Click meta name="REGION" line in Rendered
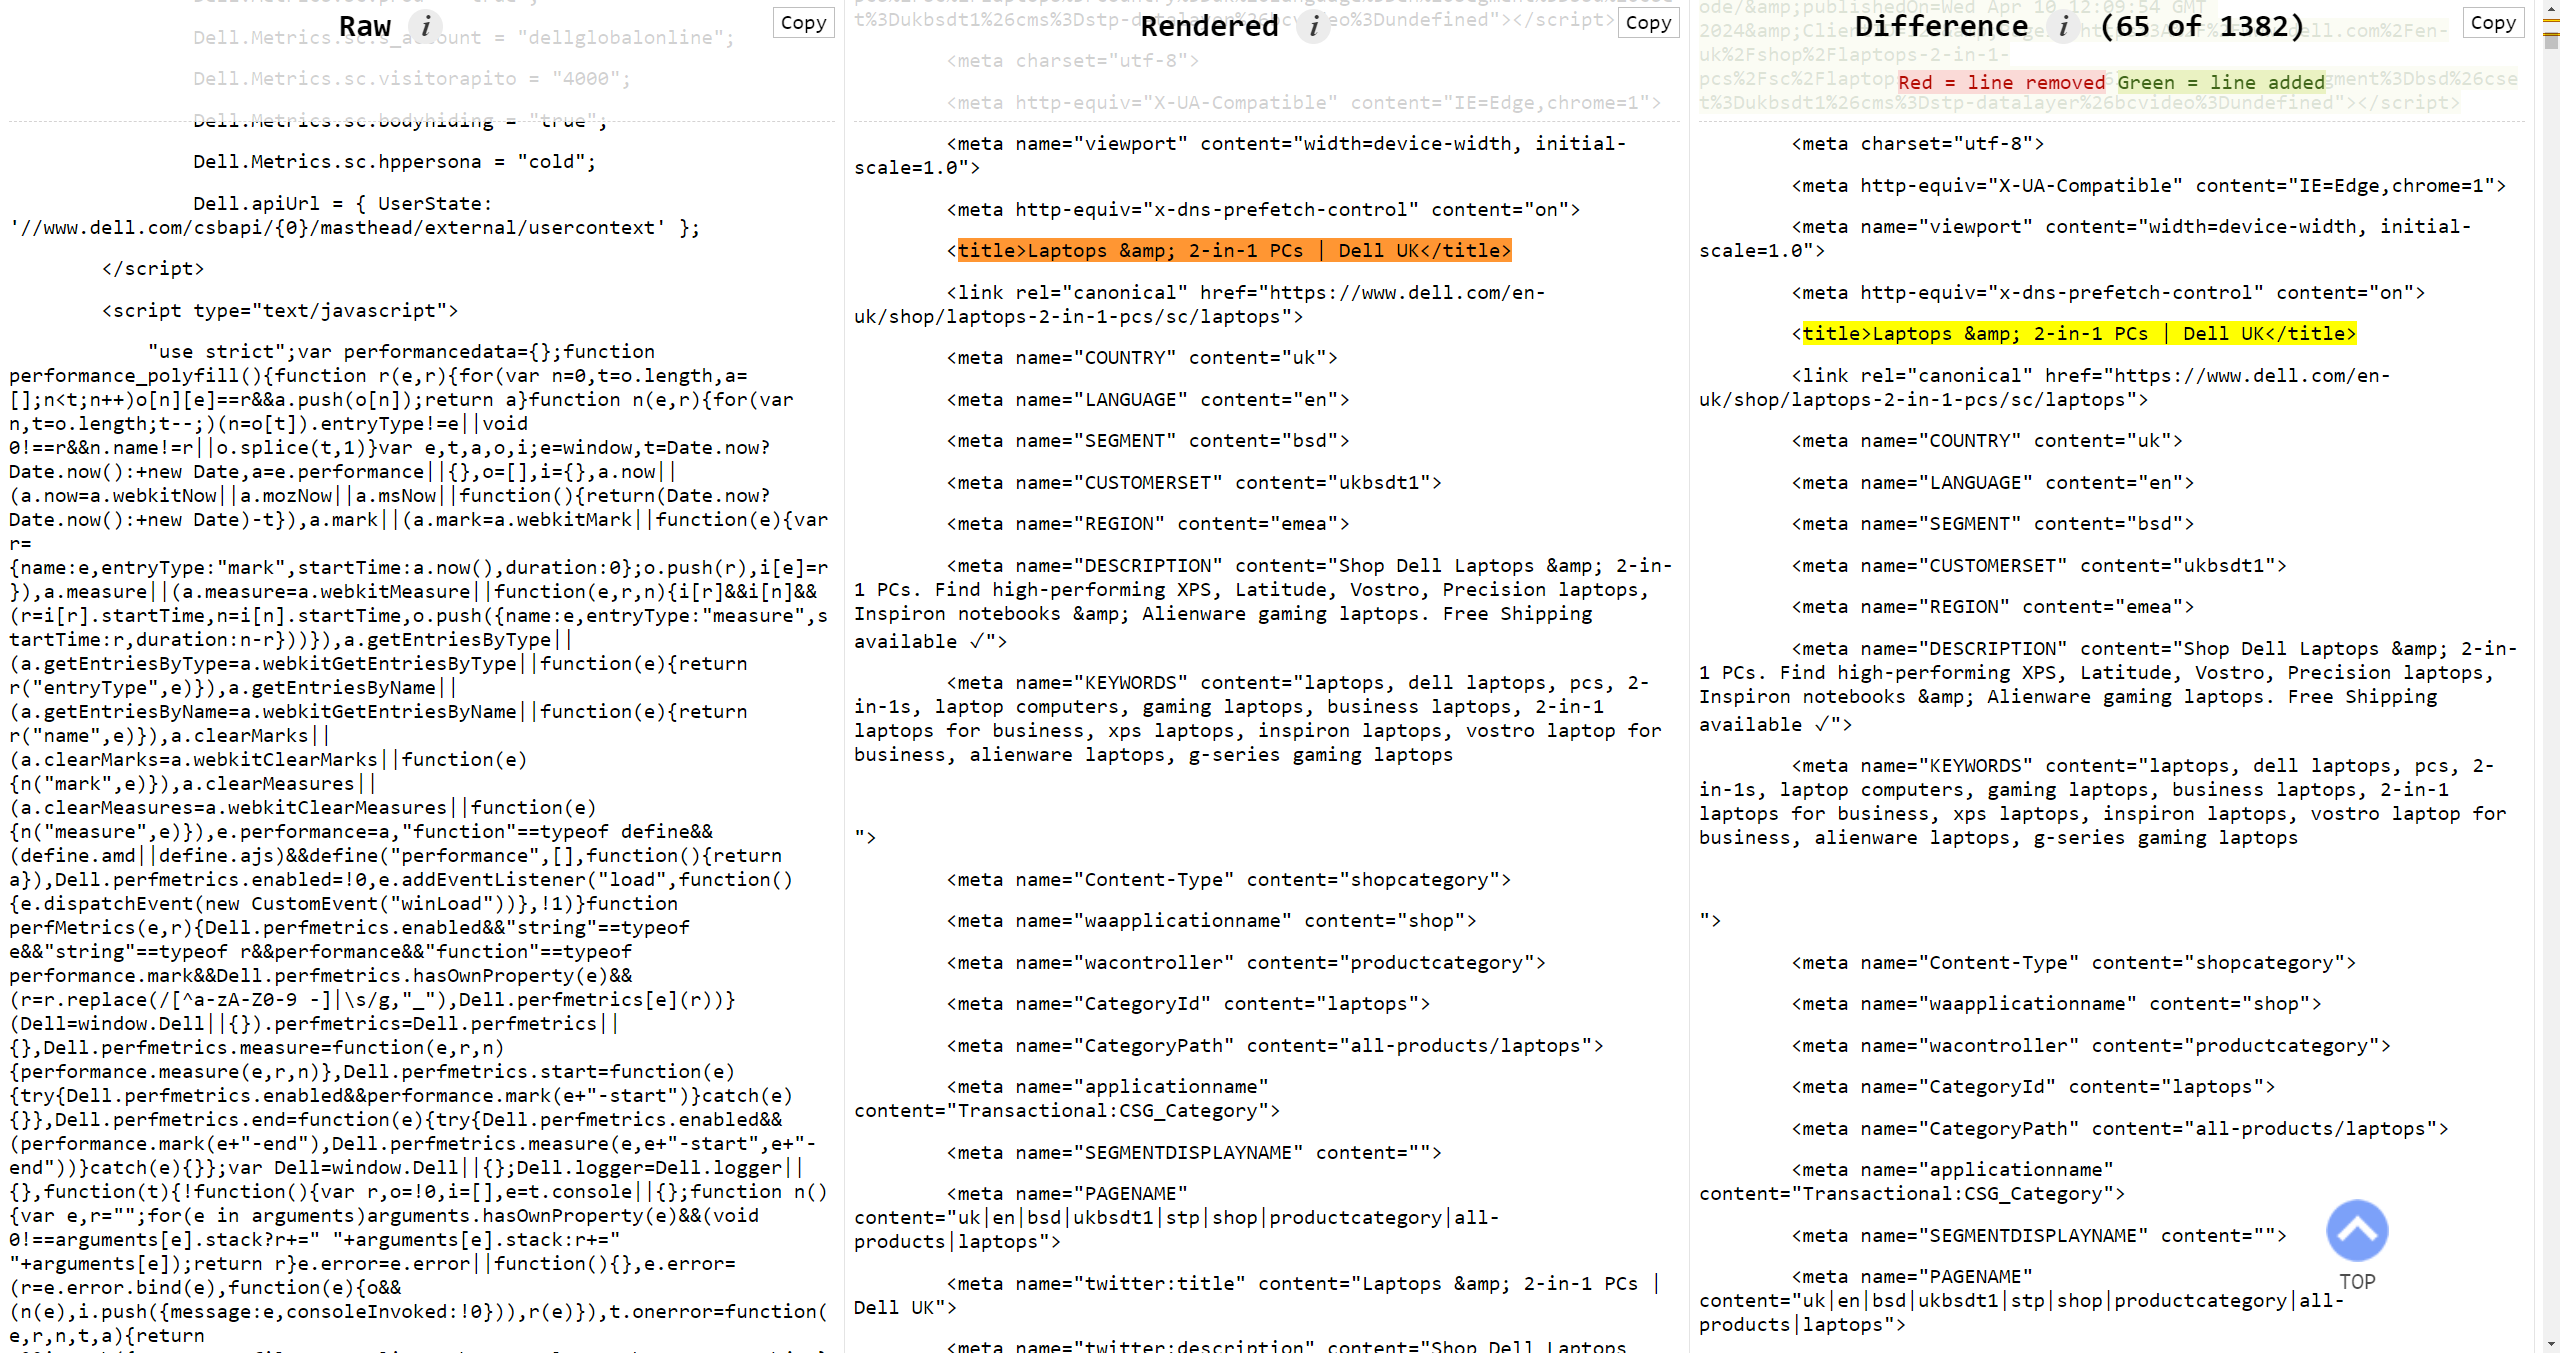Screen dimensions: 2560x1353 click(x=1148, y=523)
